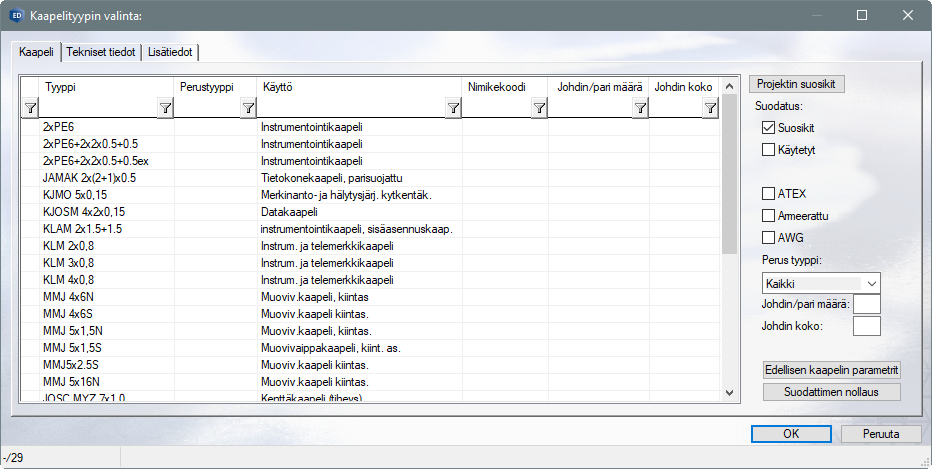Image resolution: width=932 pixels, height=469 pixels.
Task: Uncheck the Suosikit checkbox
Action: pyautogui.click(x=768, y=128)
